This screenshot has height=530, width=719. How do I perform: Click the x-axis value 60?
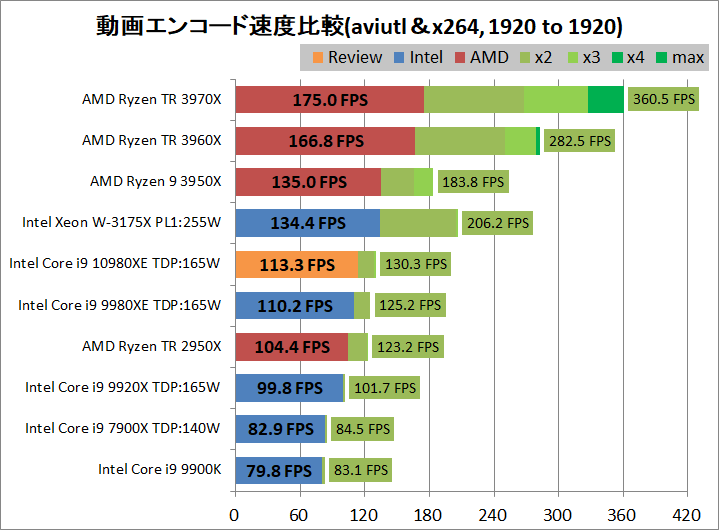tap(299, 515)
